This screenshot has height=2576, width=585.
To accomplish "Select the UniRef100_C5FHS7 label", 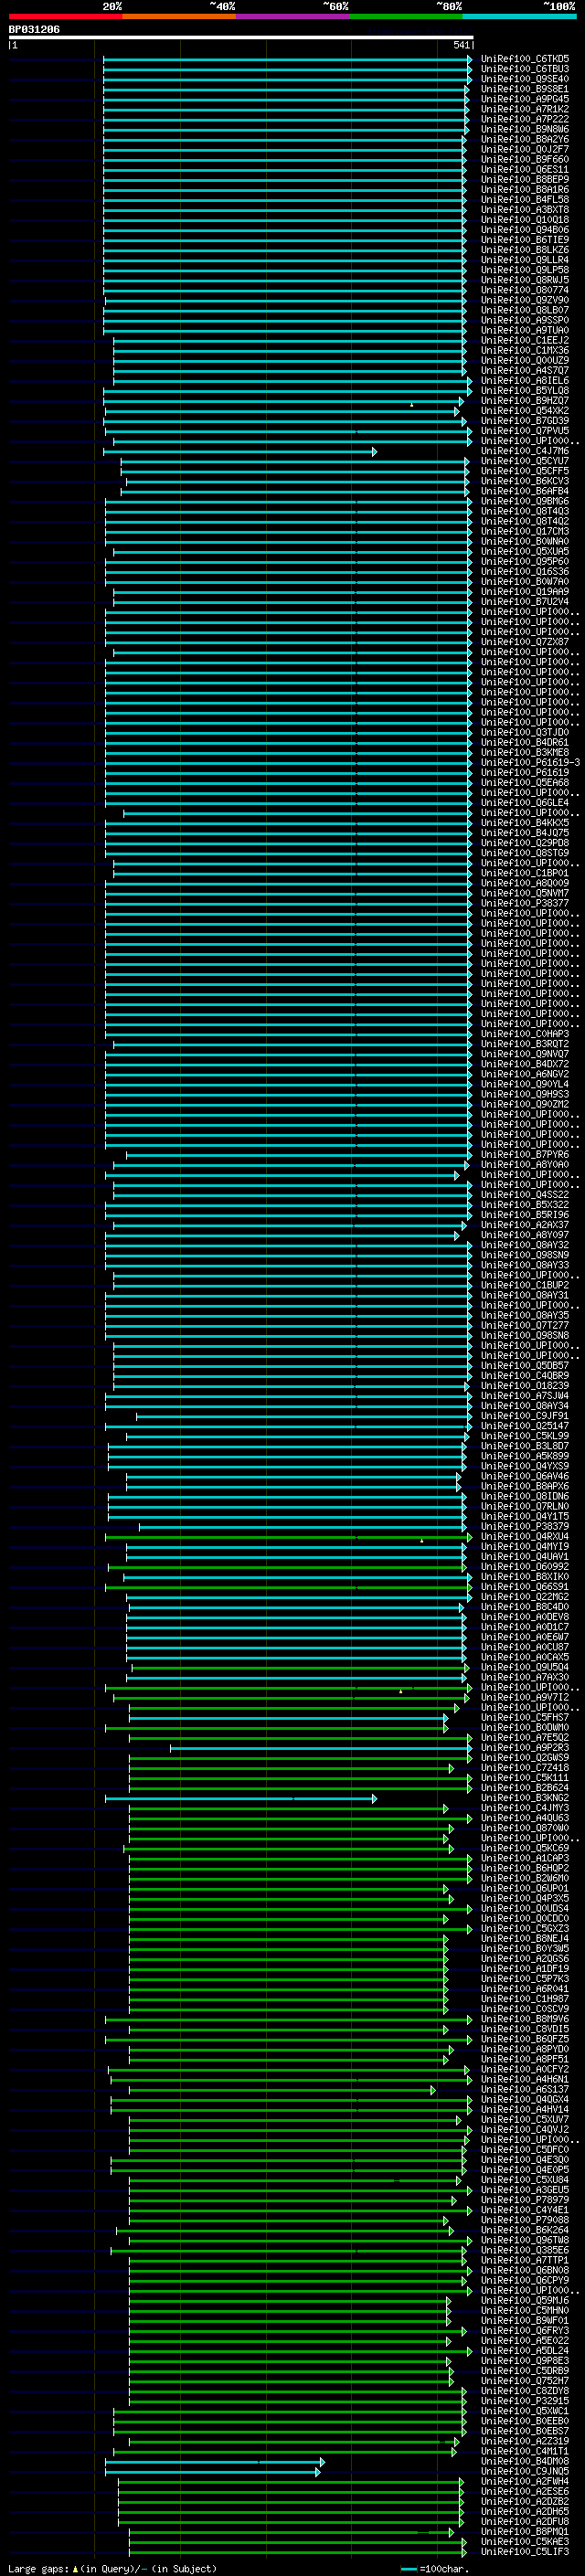I will 525,1718.
